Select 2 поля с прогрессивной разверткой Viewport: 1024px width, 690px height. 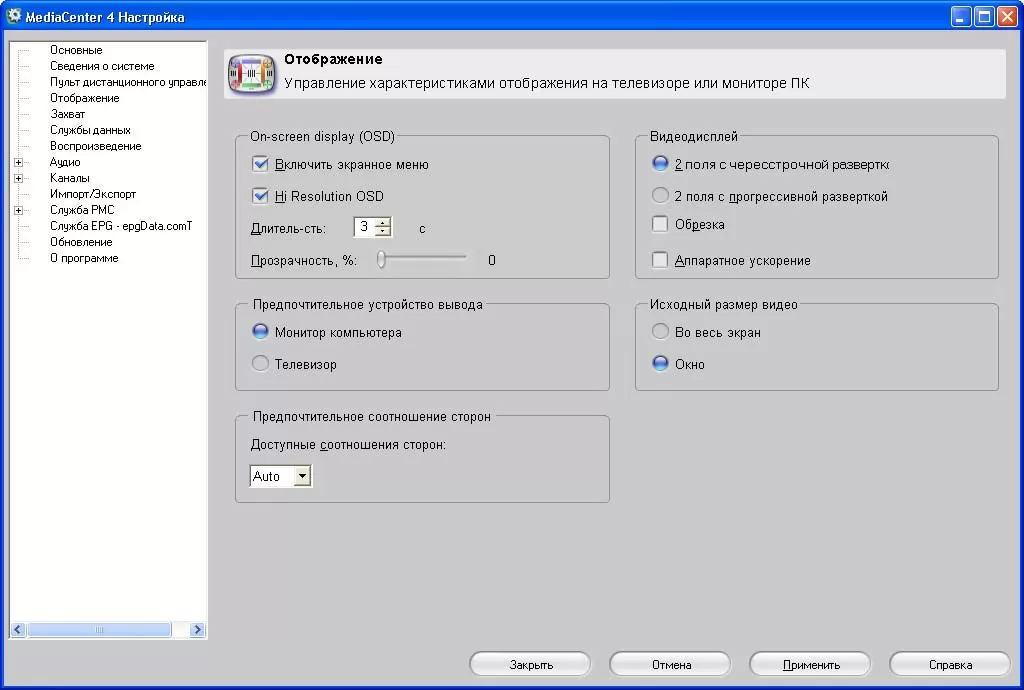[x=660, y=197]
